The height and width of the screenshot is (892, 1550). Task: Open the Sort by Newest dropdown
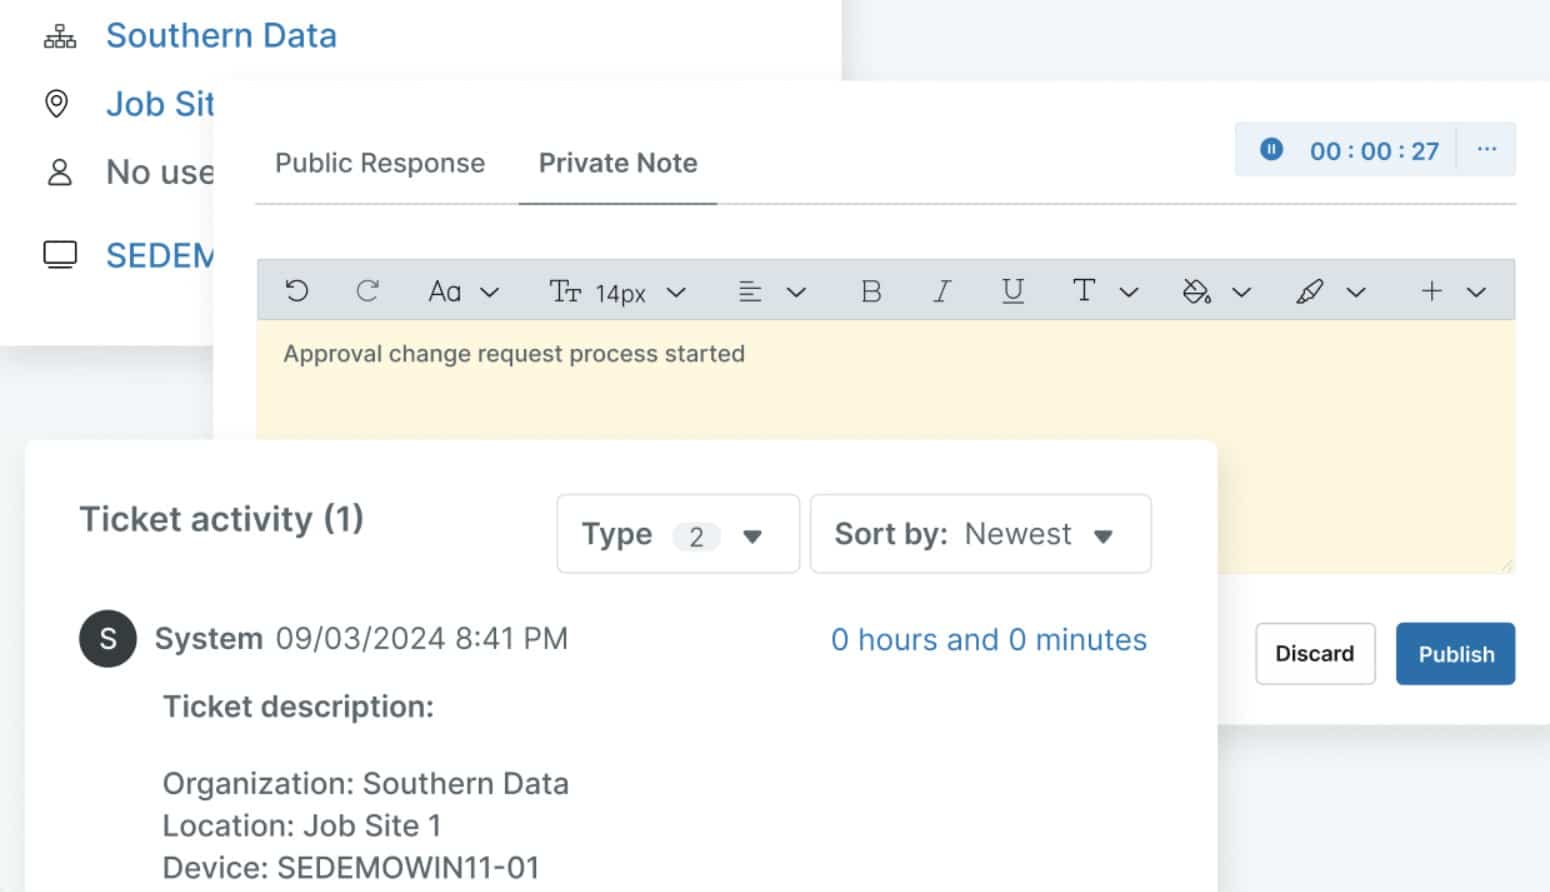[x=980, y=534]
